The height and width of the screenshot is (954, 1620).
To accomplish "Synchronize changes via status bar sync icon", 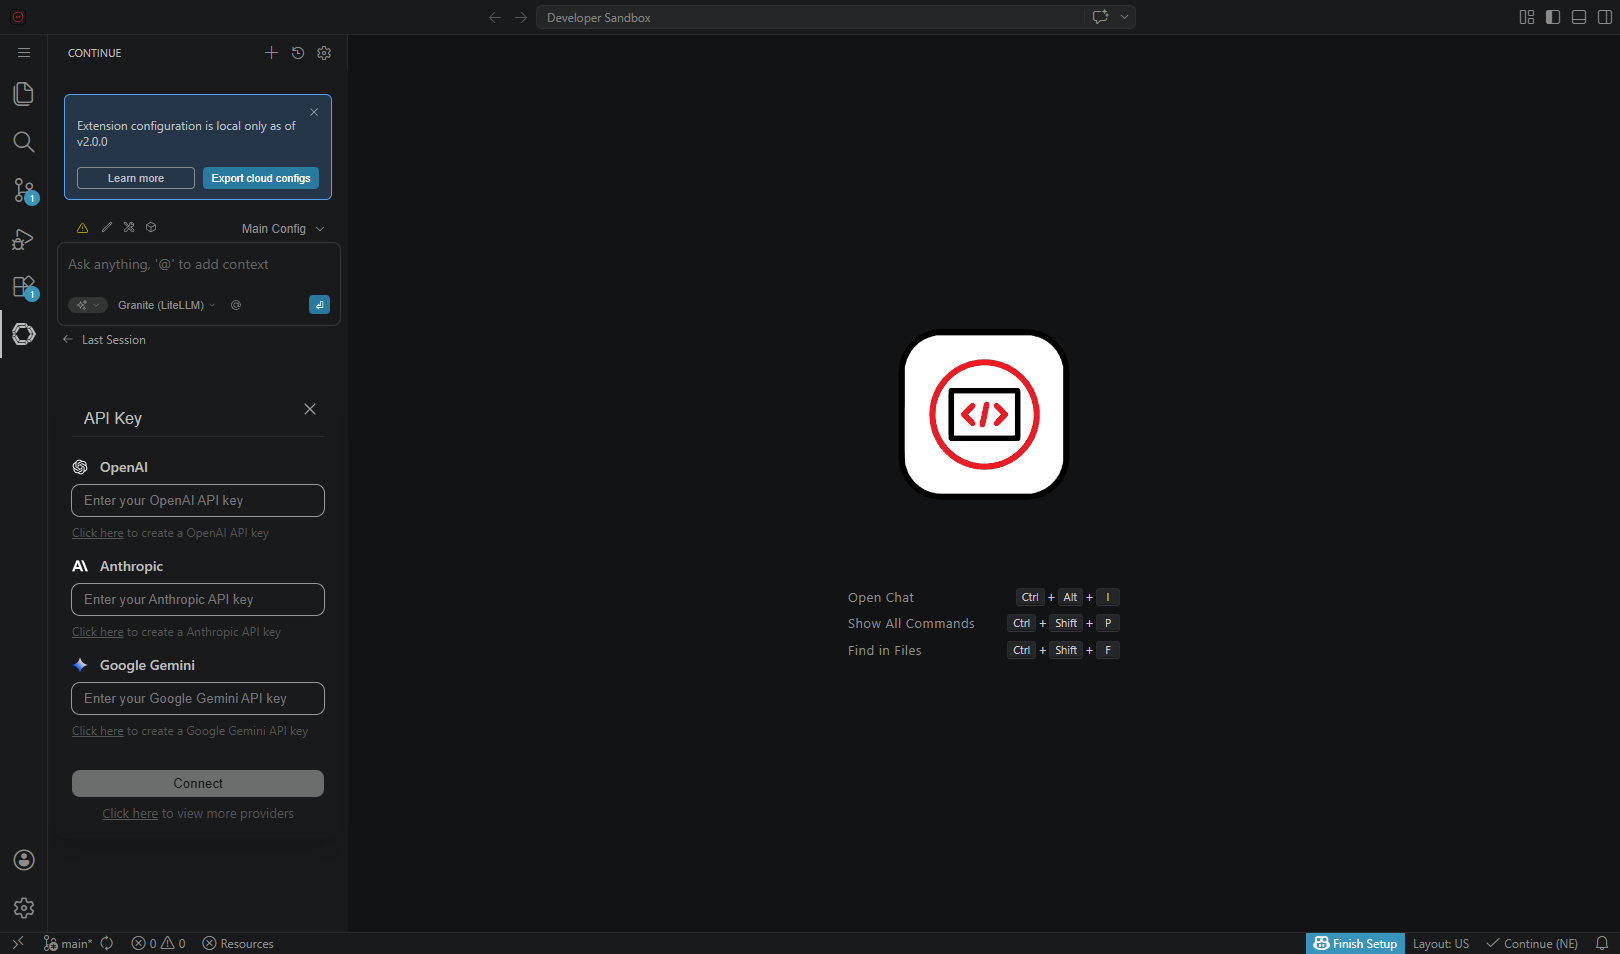I will click(107, 943).
